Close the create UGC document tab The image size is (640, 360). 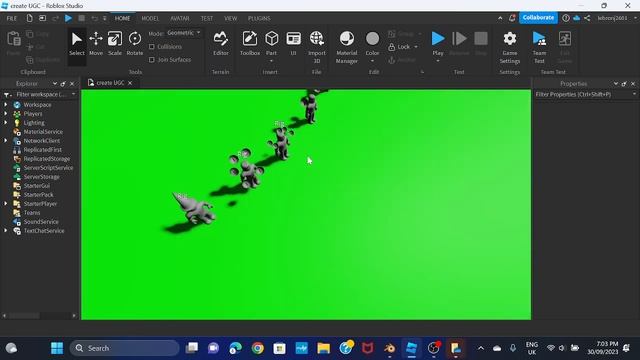130,83
